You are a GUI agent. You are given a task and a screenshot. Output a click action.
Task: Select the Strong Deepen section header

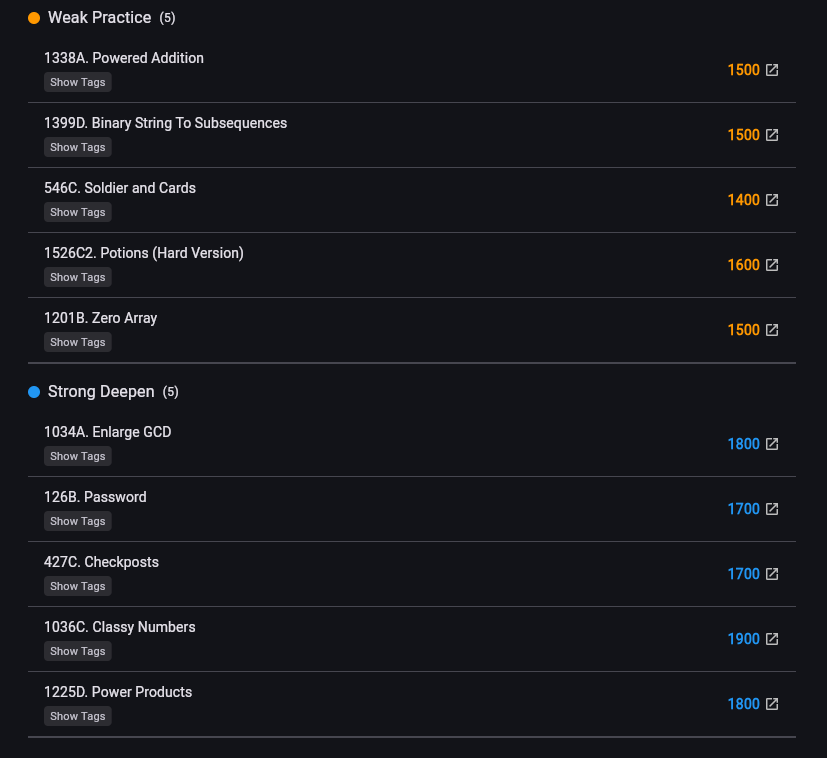click(x=102, y=392)
